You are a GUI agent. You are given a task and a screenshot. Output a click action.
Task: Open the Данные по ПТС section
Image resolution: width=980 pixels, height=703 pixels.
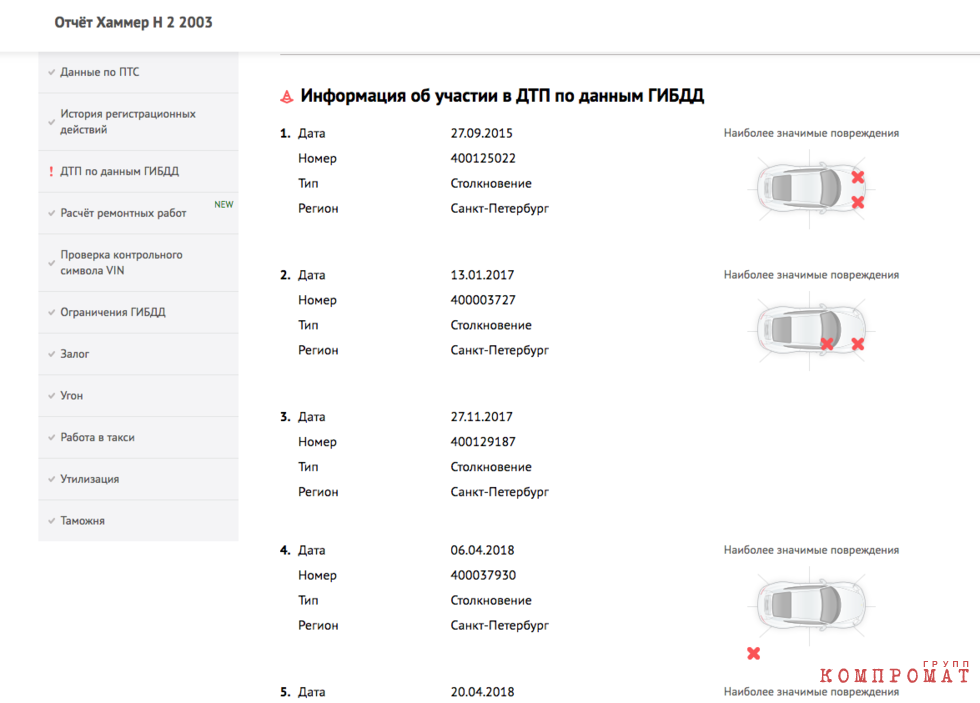[138, 72]
